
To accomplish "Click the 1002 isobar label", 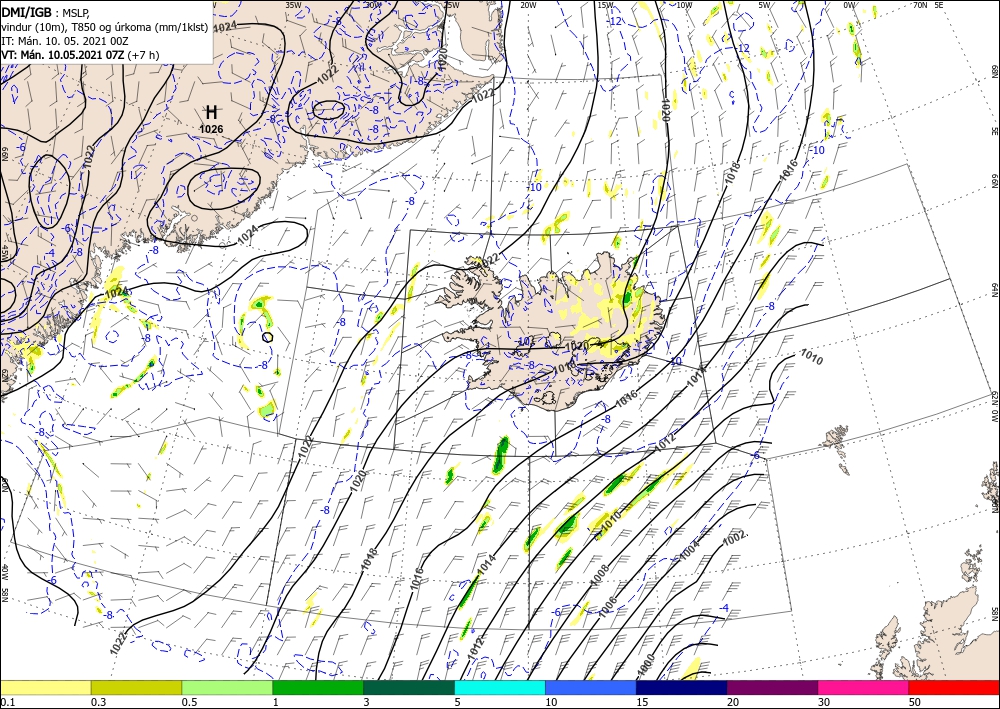I will [x=735, y=539].
